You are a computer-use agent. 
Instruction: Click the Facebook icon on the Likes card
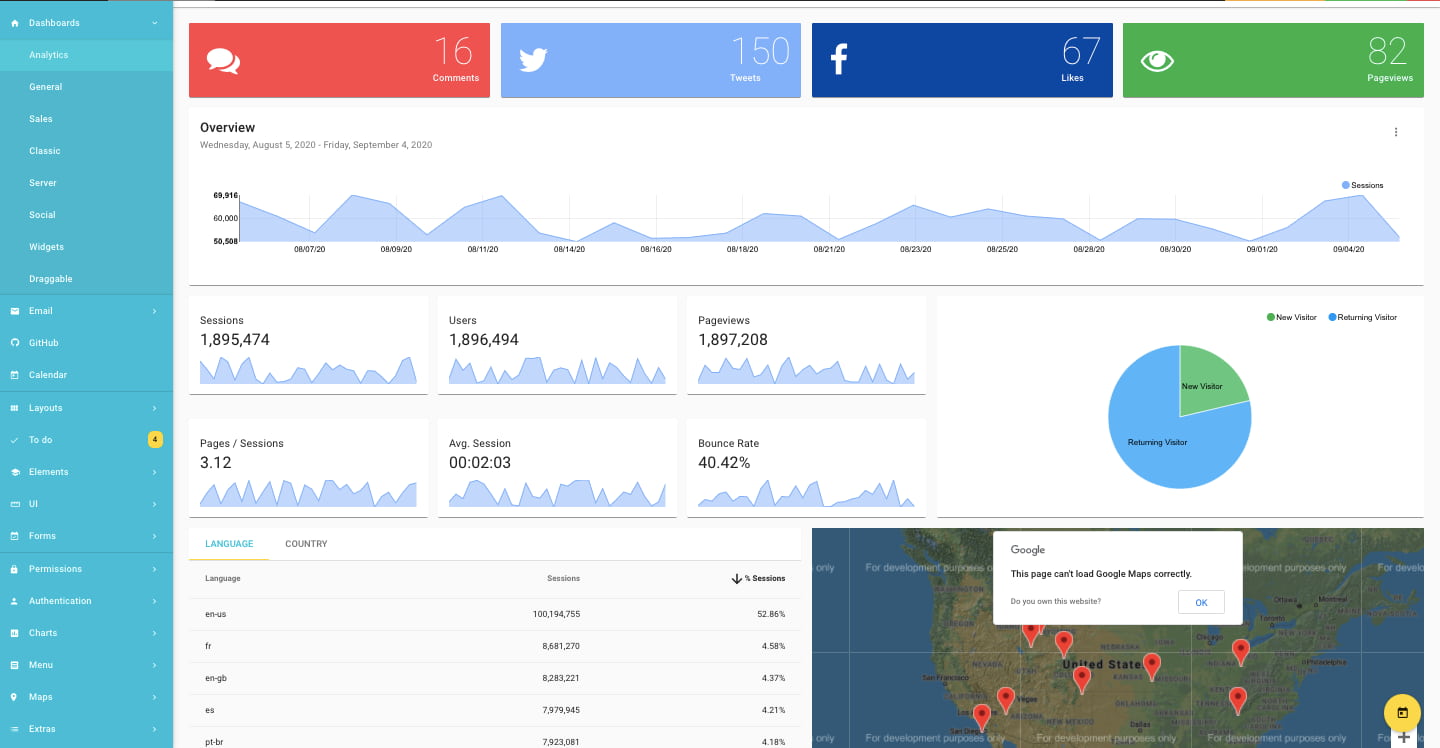point(838,58)
